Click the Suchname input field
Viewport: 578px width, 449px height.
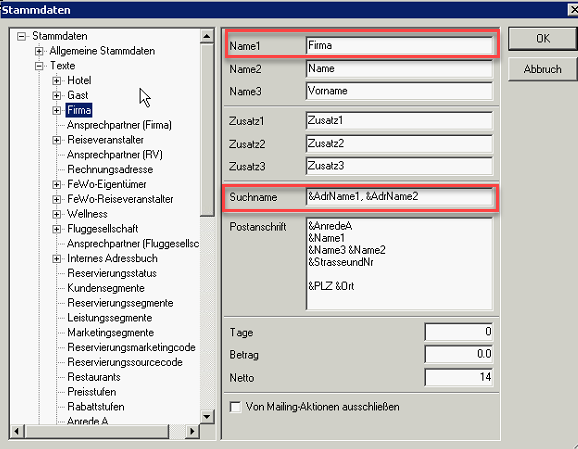click(399, 197)
